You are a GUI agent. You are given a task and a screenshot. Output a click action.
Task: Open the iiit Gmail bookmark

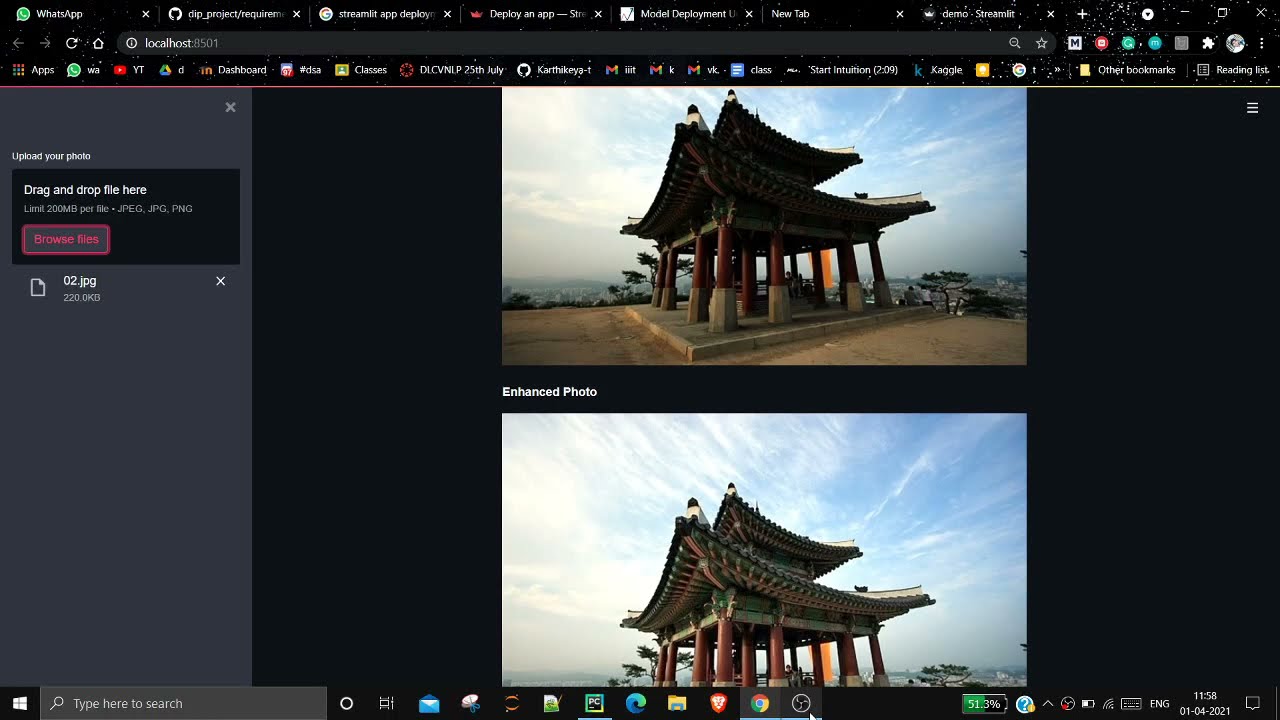[621, 70]
